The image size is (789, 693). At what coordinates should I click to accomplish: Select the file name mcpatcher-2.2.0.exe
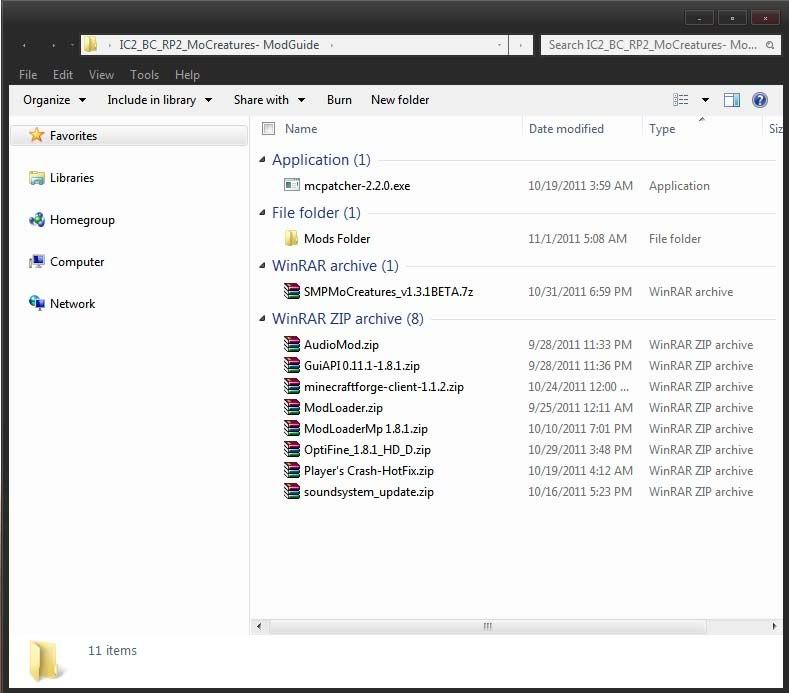coord(357,186)
